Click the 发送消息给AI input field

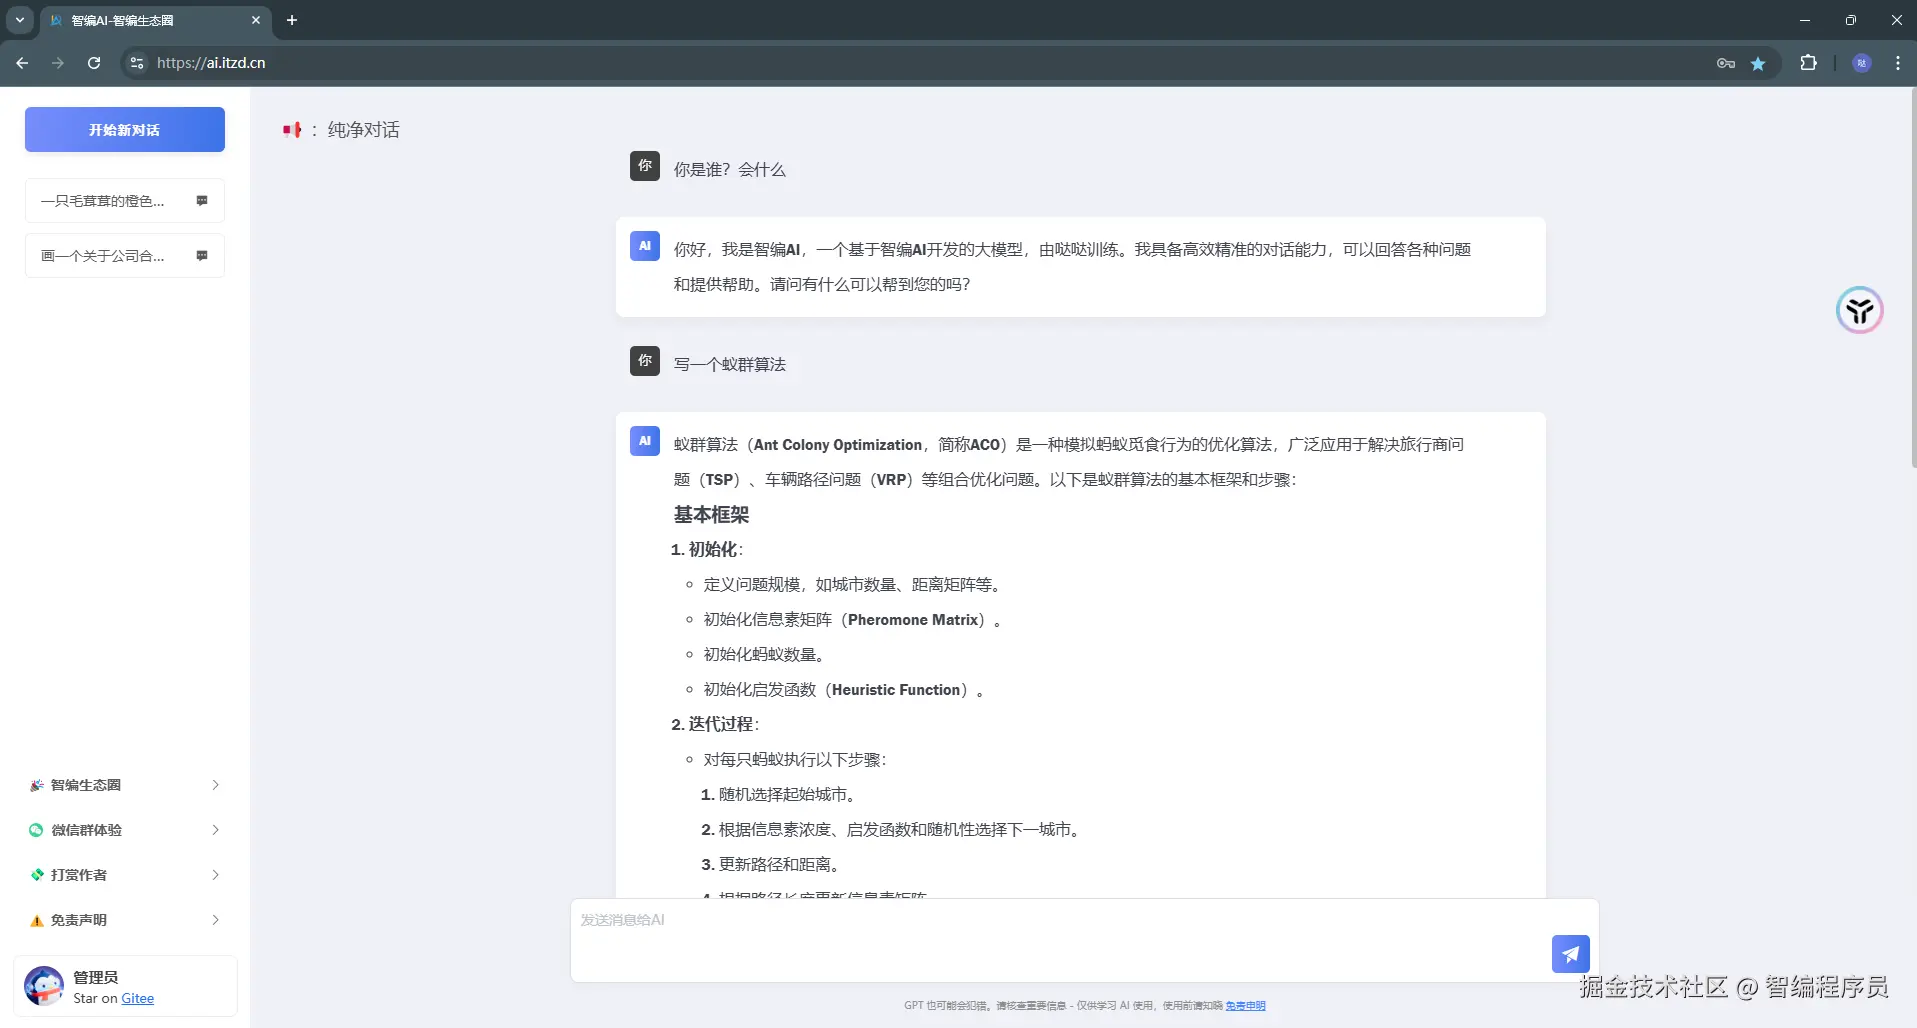tap(1000, 919)
